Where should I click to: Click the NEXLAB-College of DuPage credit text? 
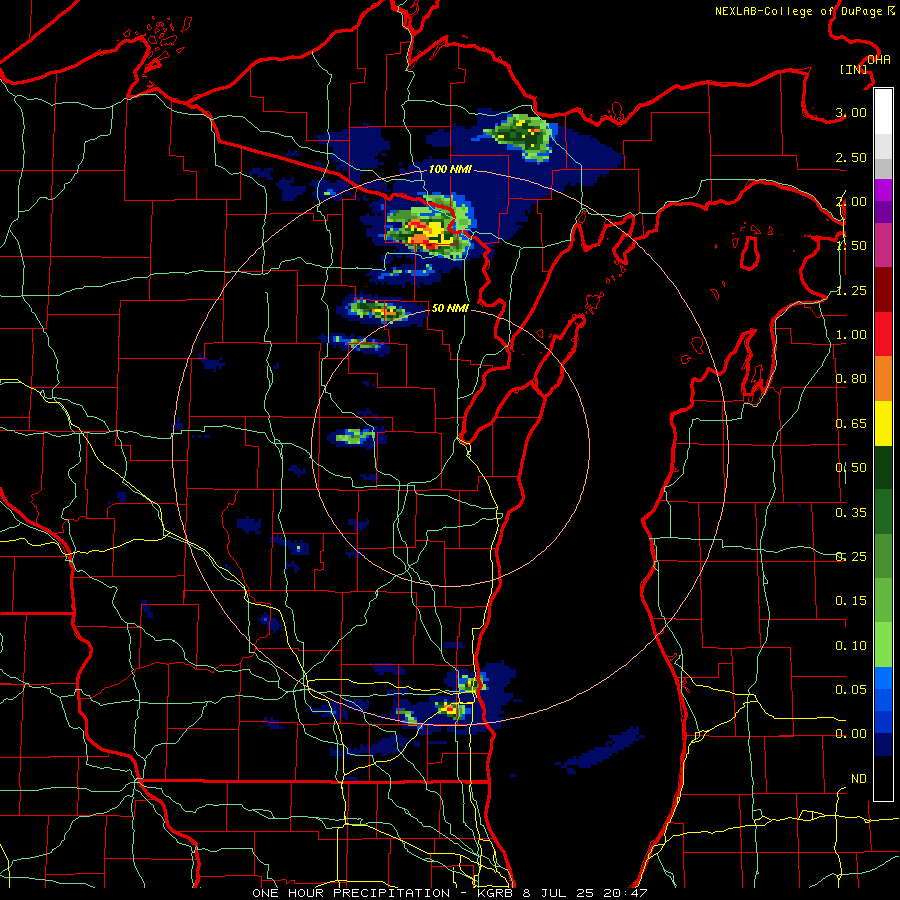tap(804, 11)
